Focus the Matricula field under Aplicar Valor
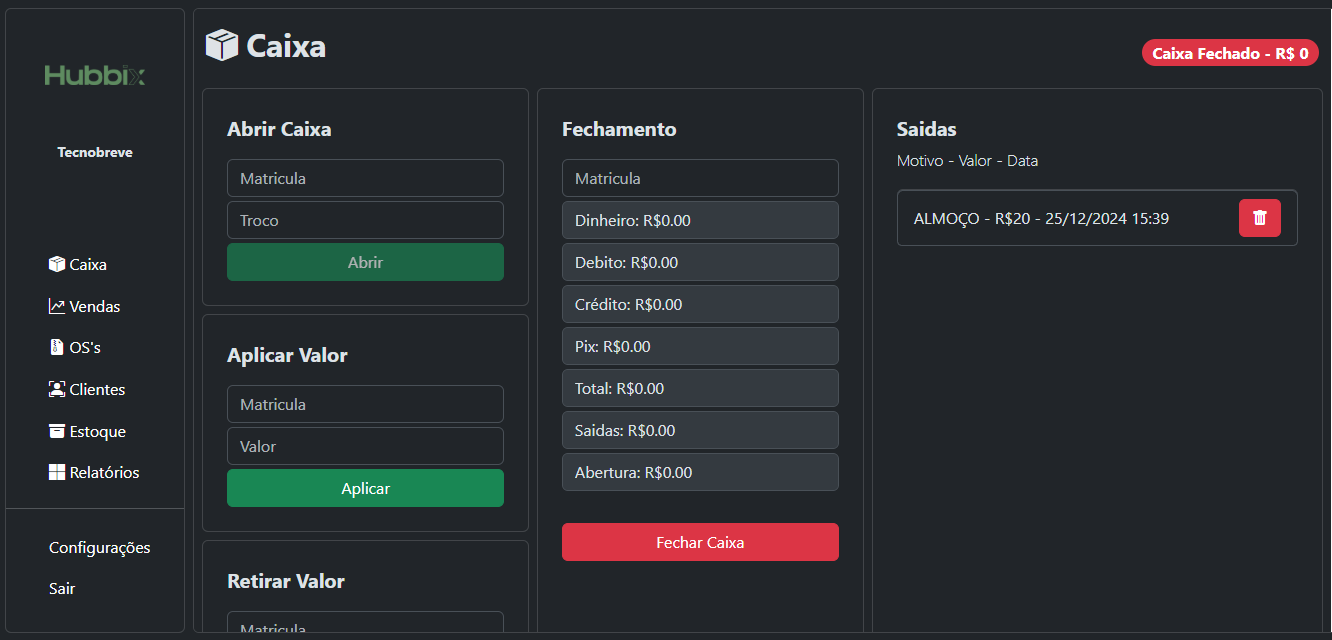This screenshot has width=1332, height=640. 365,404
